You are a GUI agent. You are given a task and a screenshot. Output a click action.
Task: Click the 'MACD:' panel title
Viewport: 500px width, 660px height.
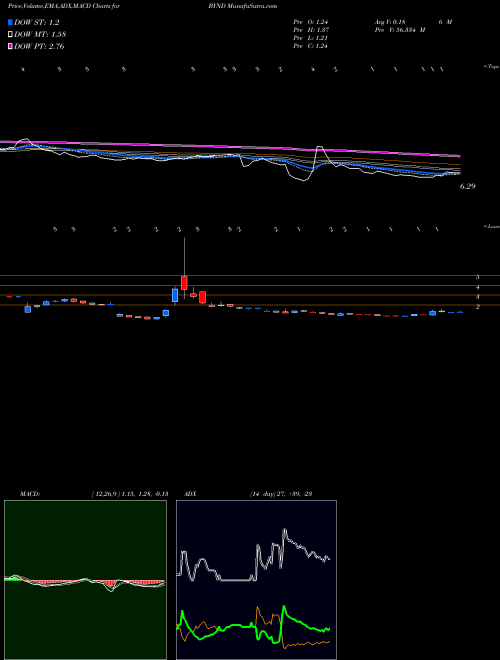click(x=29, y=494)
